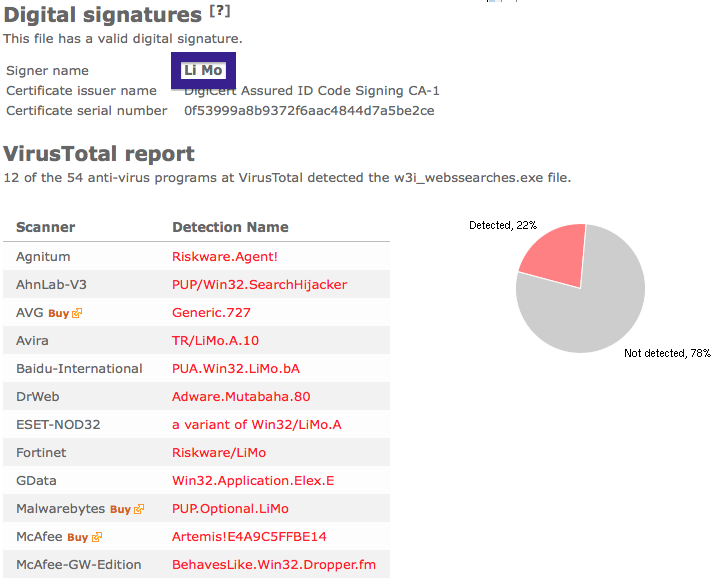The width and height of the screenshot is (715, 583).
Task: Open AVG external link icon
Action: click(77, 313)
